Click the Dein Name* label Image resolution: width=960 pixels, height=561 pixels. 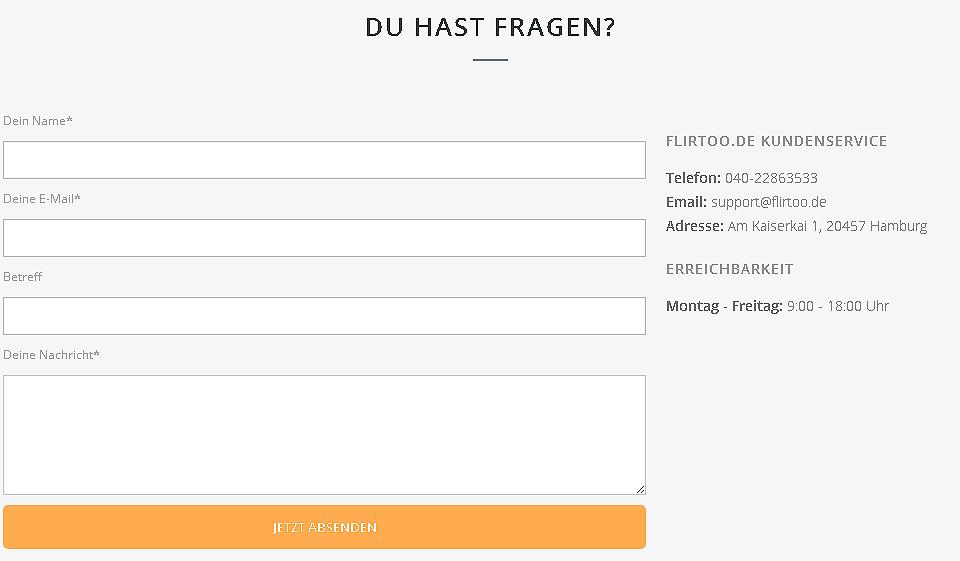click(x=38, y=121)
